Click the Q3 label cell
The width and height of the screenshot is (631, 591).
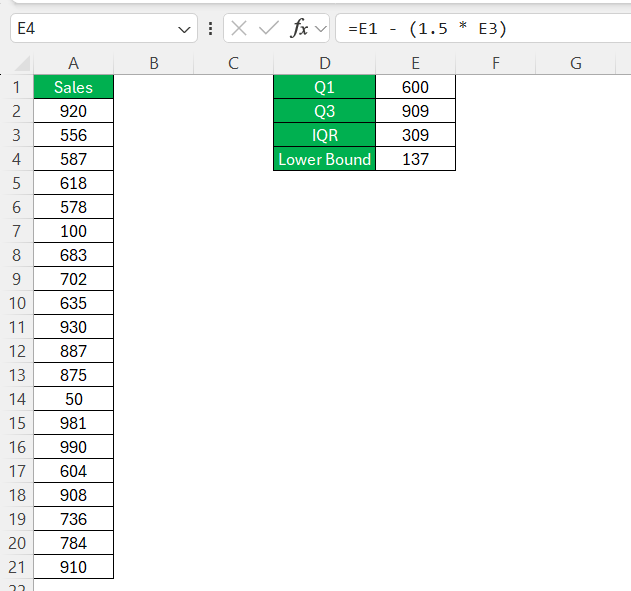coord(324,111)
